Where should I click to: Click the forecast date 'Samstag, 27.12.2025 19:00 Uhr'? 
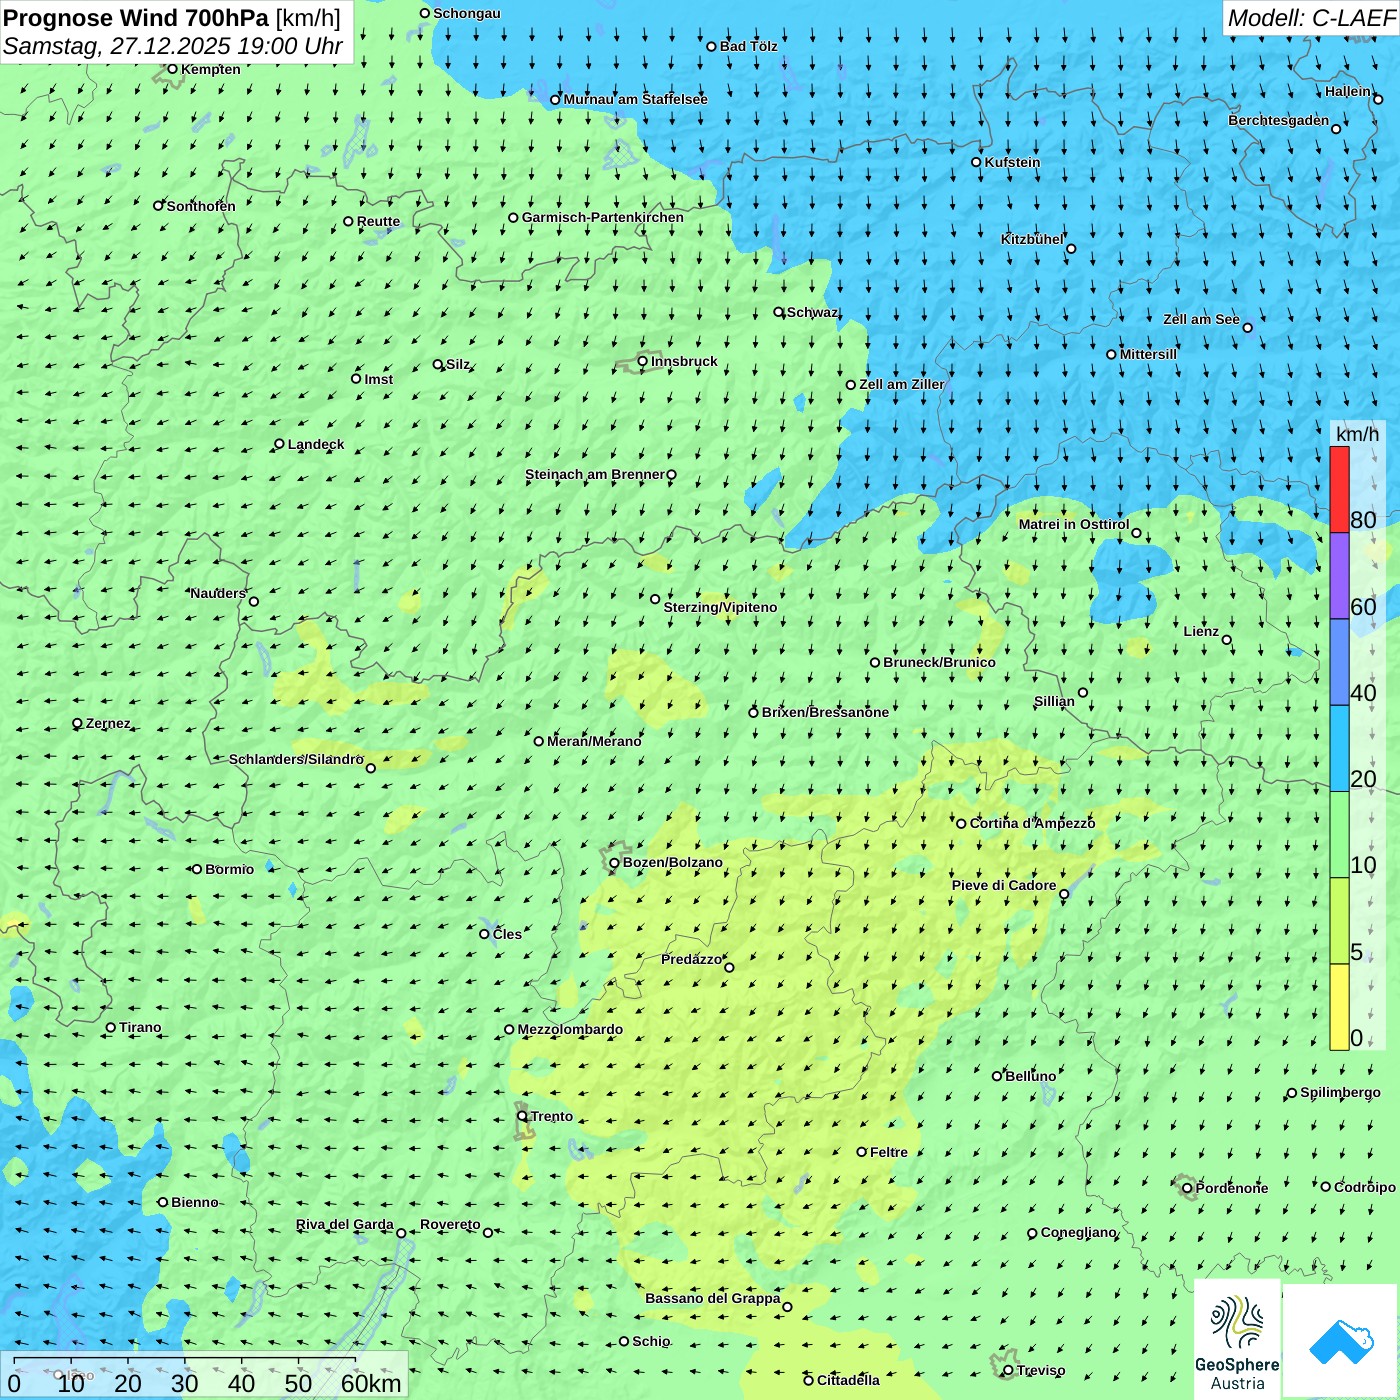172,46
